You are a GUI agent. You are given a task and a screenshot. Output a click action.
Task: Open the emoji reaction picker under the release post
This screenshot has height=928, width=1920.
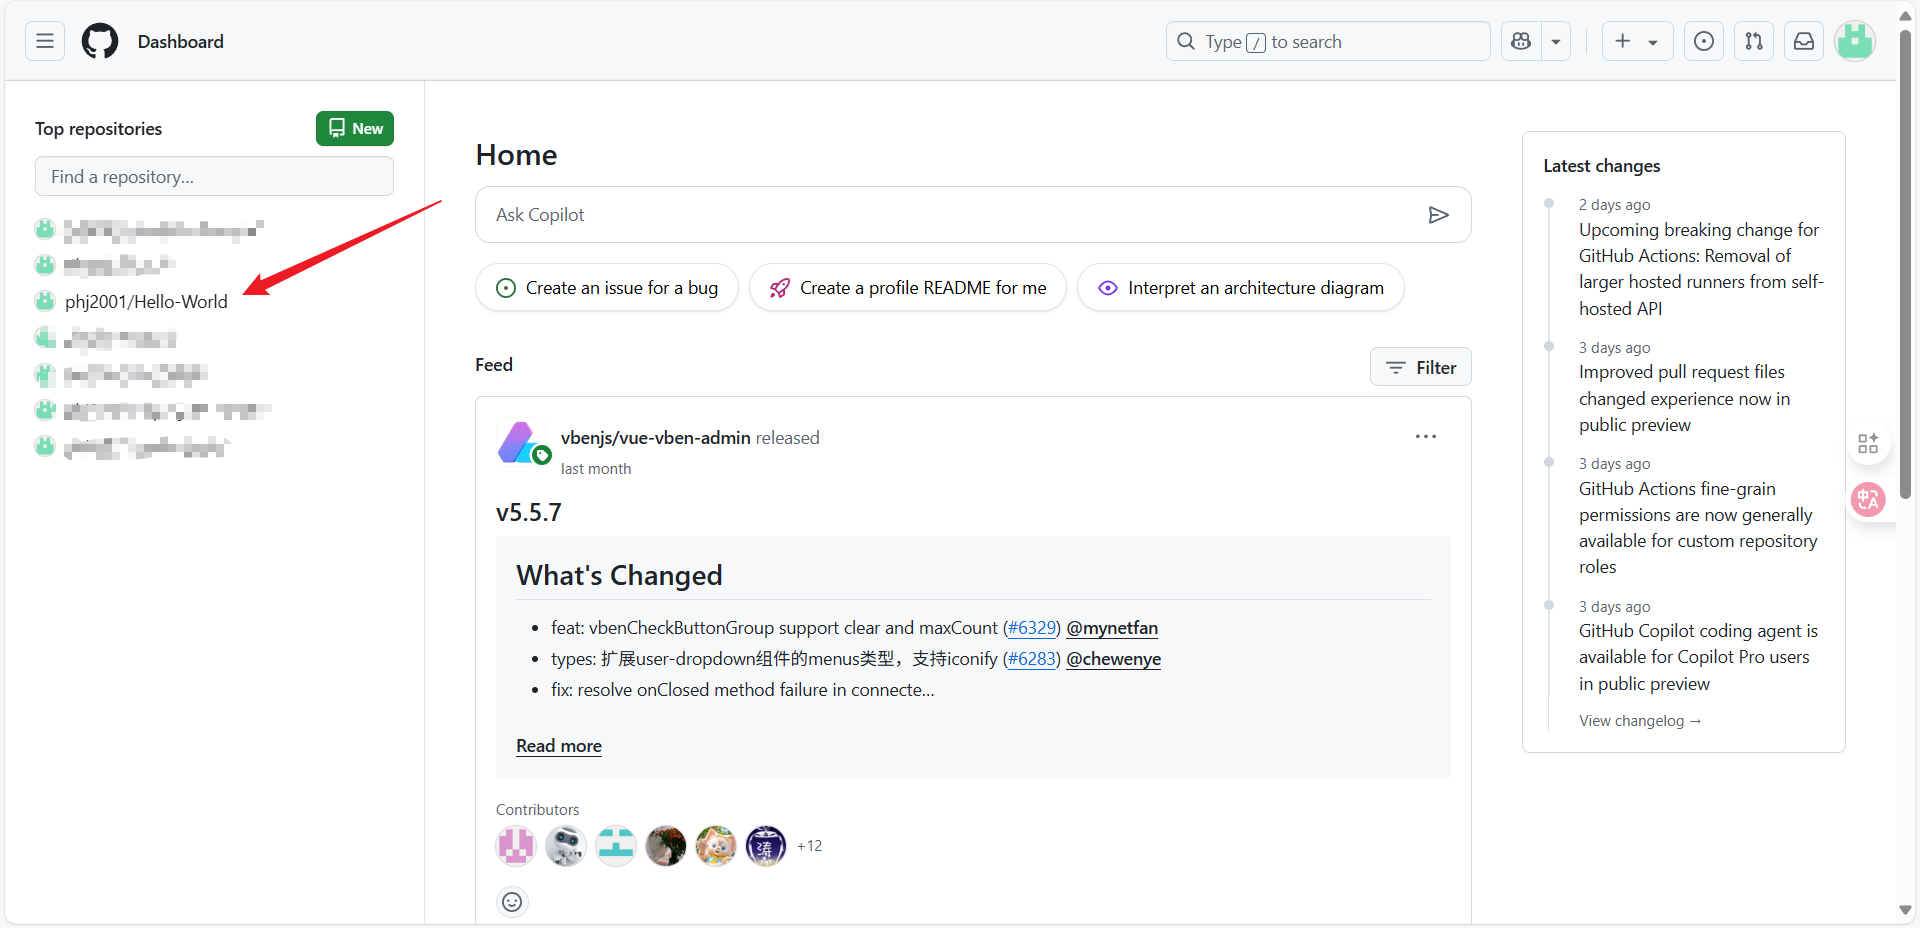click(x=512, y=901)
